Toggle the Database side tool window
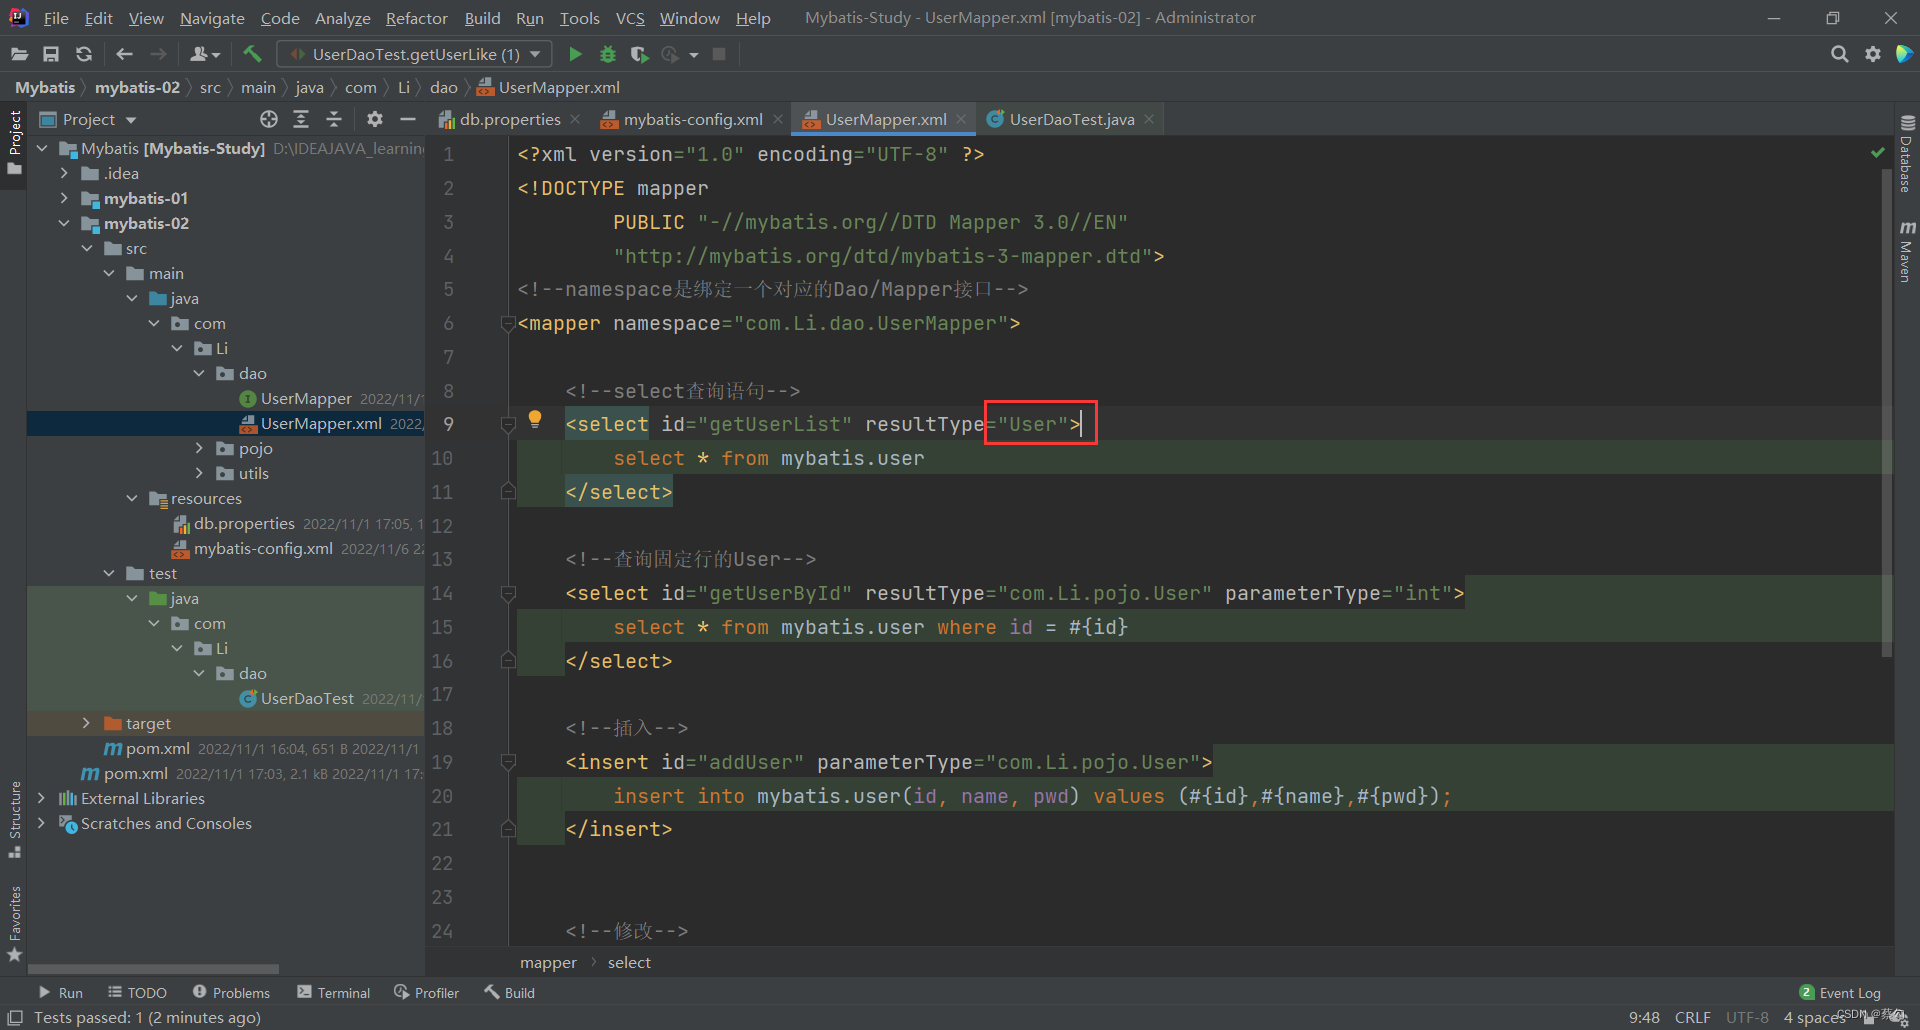 click(x=1906, y=155)
